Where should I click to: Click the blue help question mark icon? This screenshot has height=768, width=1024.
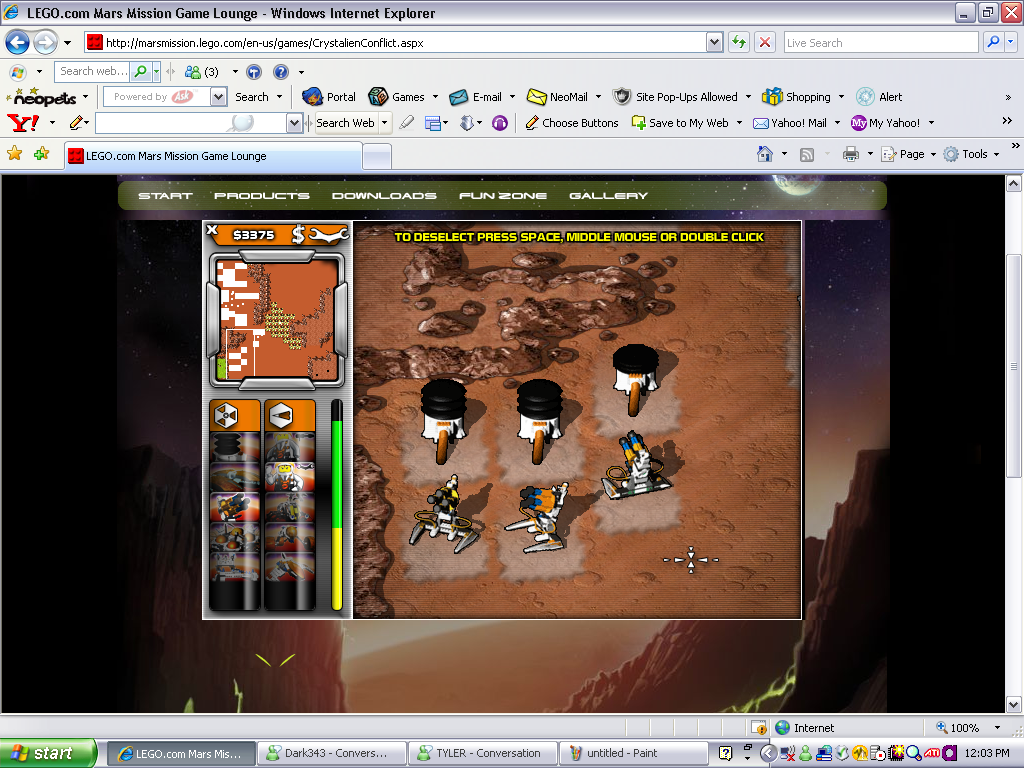[281, 72]
